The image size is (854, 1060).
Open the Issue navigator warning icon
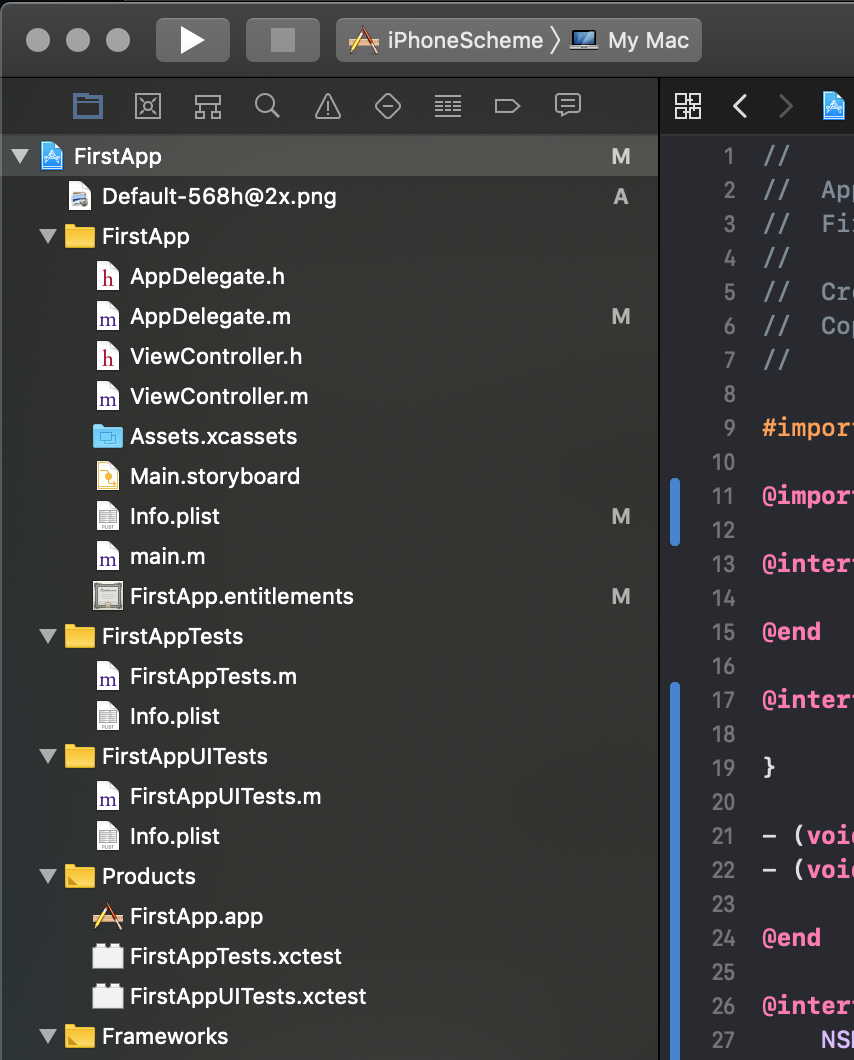(327, 105)
